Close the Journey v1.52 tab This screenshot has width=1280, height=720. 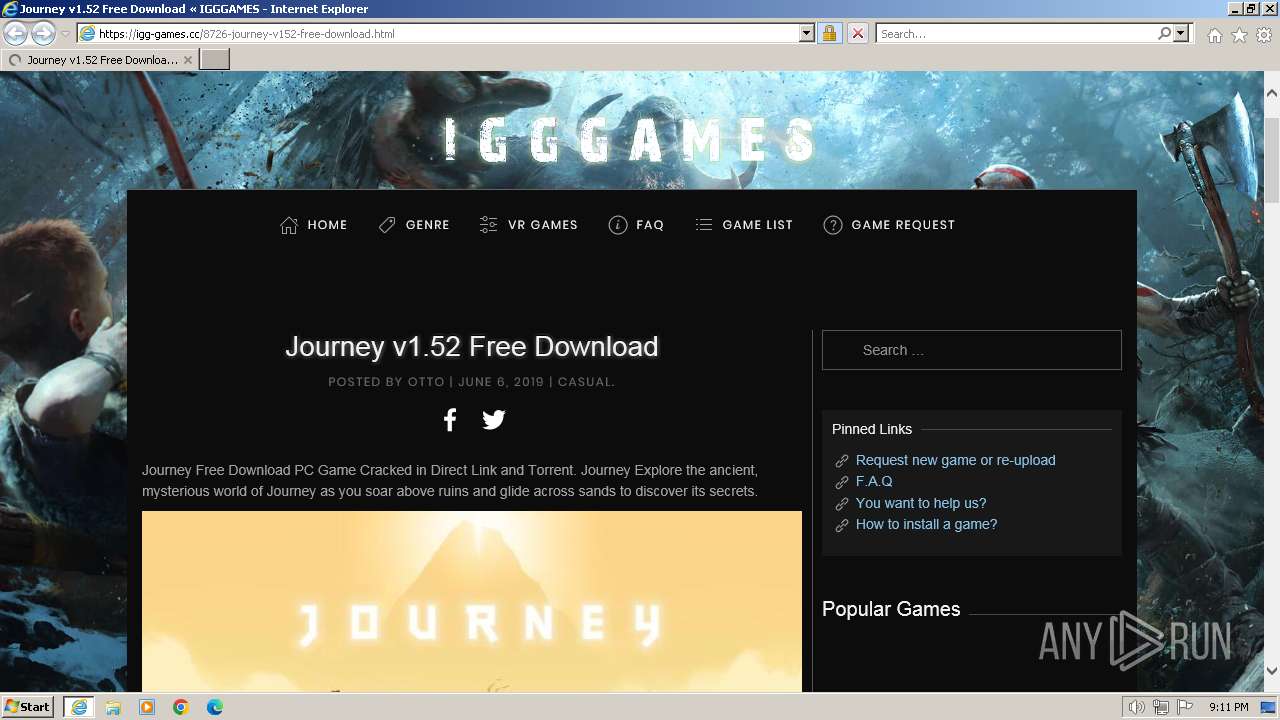[188, 60]
